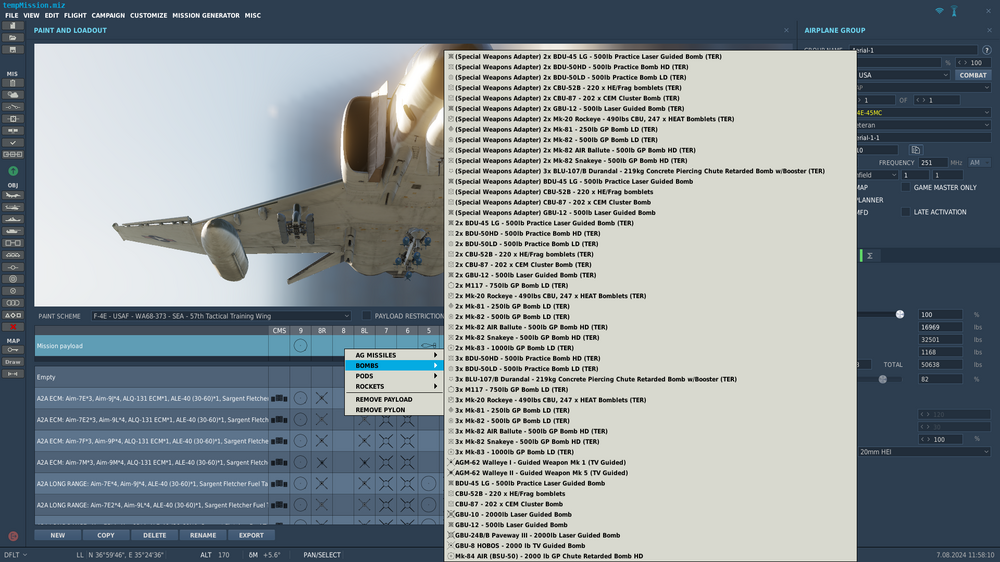
Task: Click the stepper arrows beside 100 percent
Action: click(925, 440)
